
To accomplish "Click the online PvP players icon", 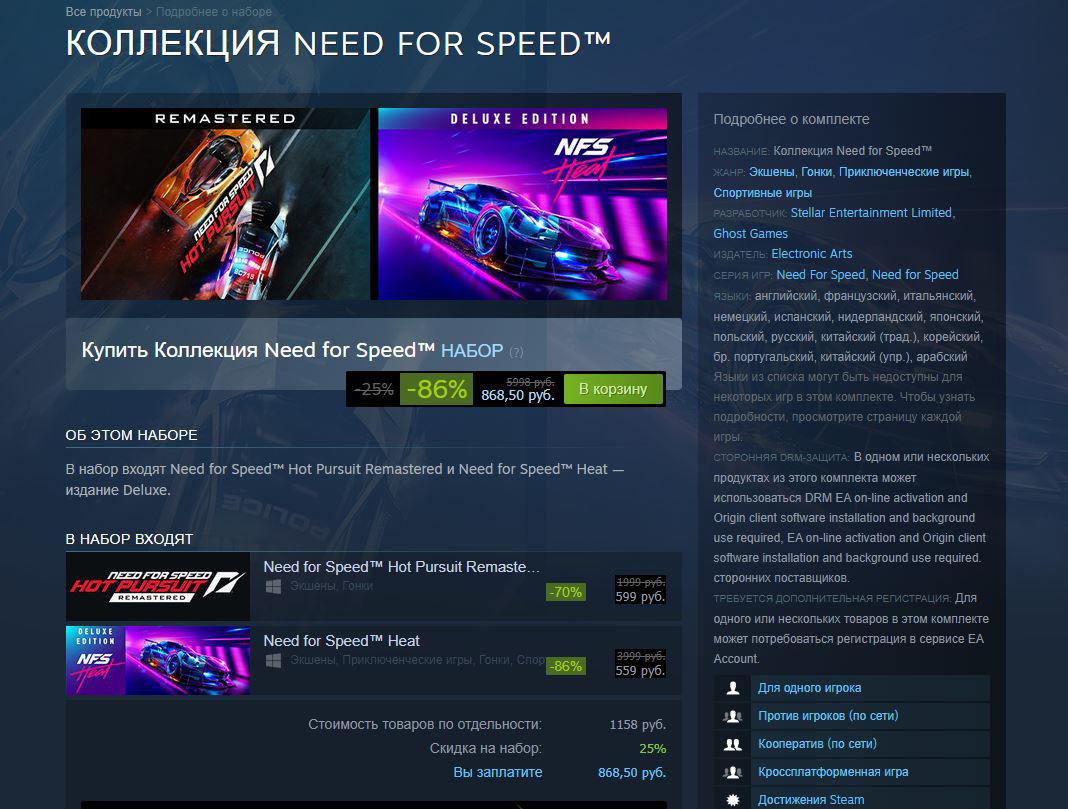I will pos(733,716).
